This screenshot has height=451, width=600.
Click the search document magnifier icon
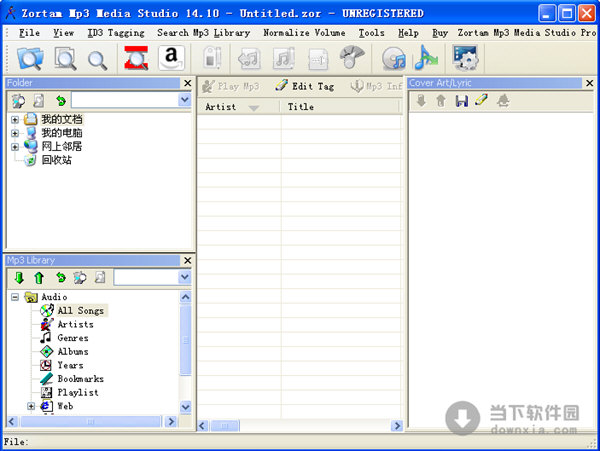[65, 59]
